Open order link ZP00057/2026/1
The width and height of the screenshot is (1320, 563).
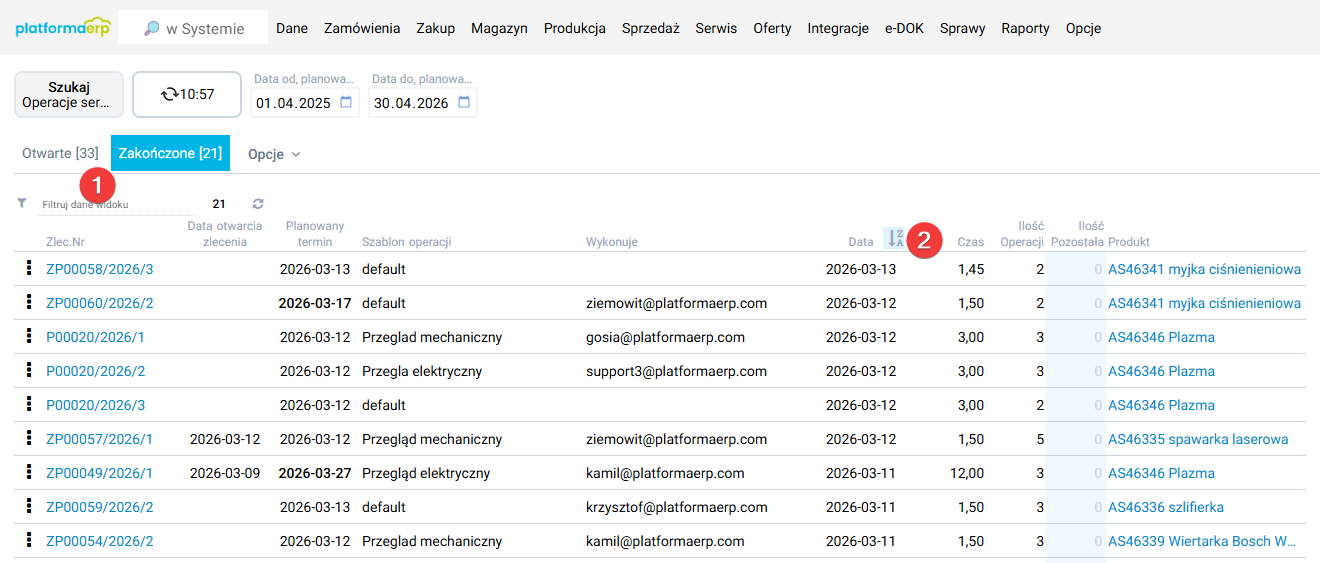coord(100,439)
